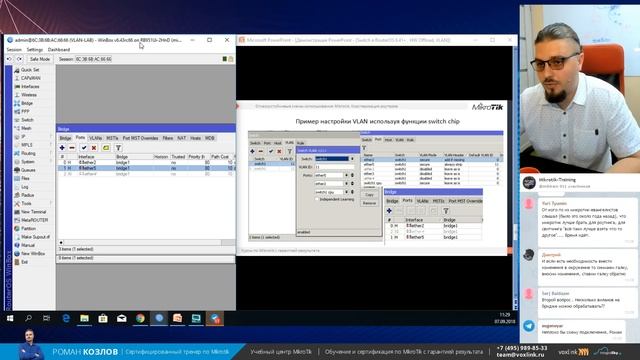Switch to the Filters tab
This screenshot has height=360, width=640.
pos(168,138)
